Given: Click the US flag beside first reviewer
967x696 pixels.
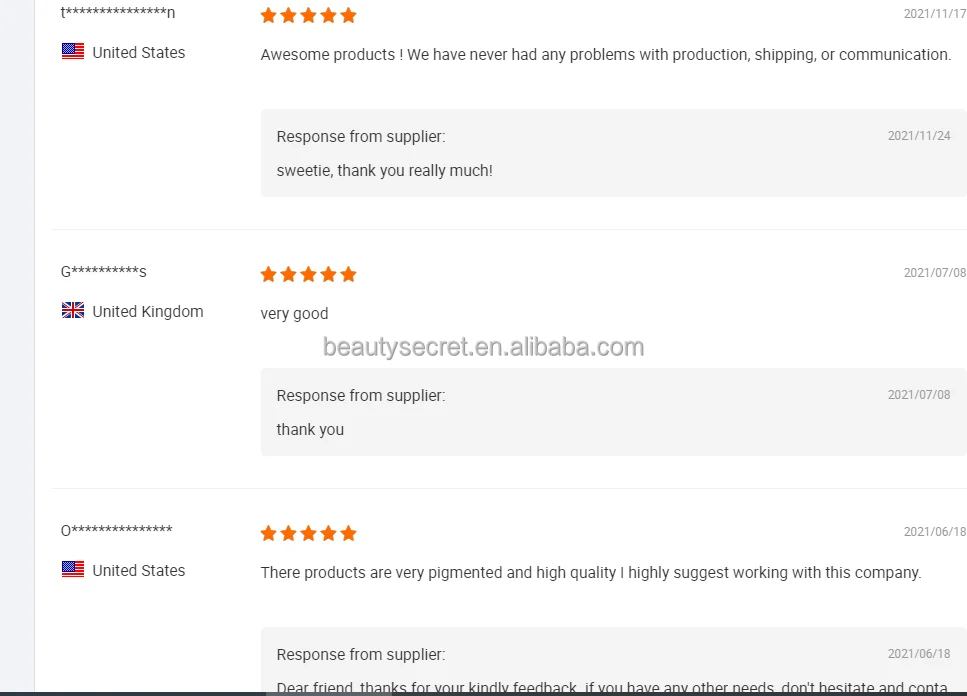Looking at the screenshot, I should (x=73, y=52).
